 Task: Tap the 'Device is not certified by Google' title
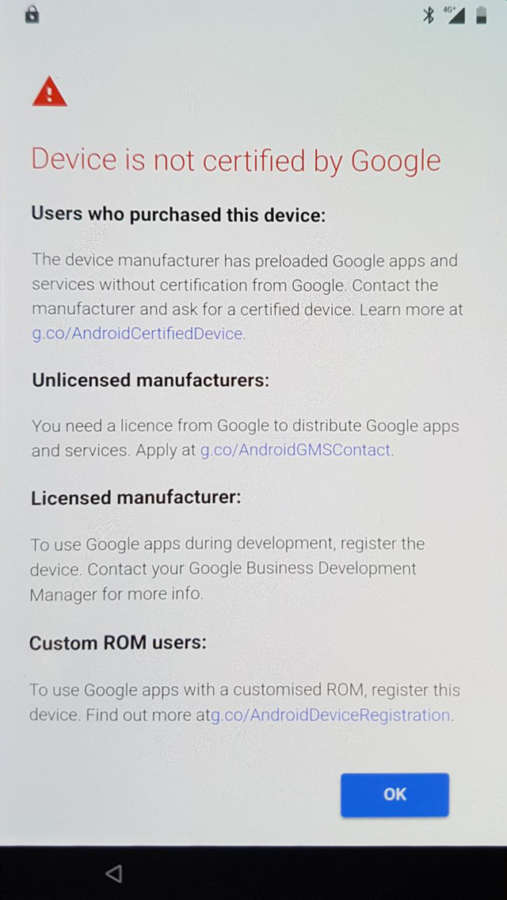pyautogui.click(x=236, y=160)
